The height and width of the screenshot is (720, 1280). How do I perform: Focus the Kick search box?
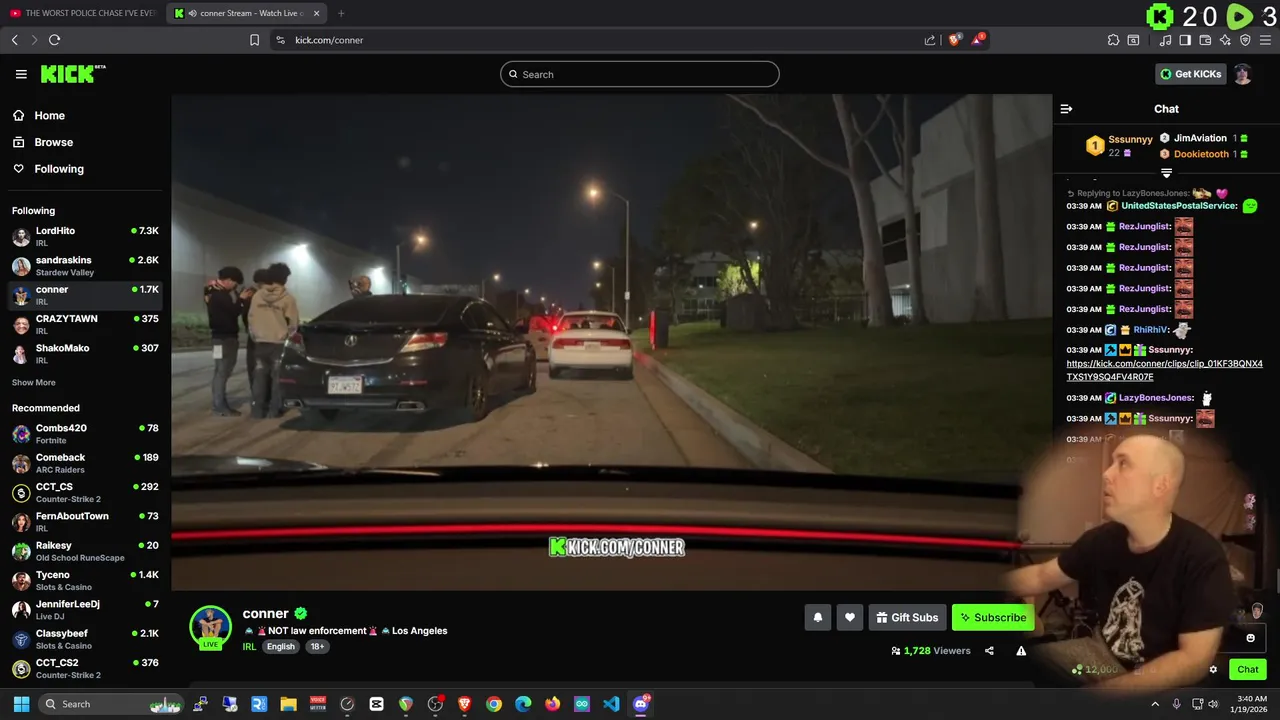[639, 74]
